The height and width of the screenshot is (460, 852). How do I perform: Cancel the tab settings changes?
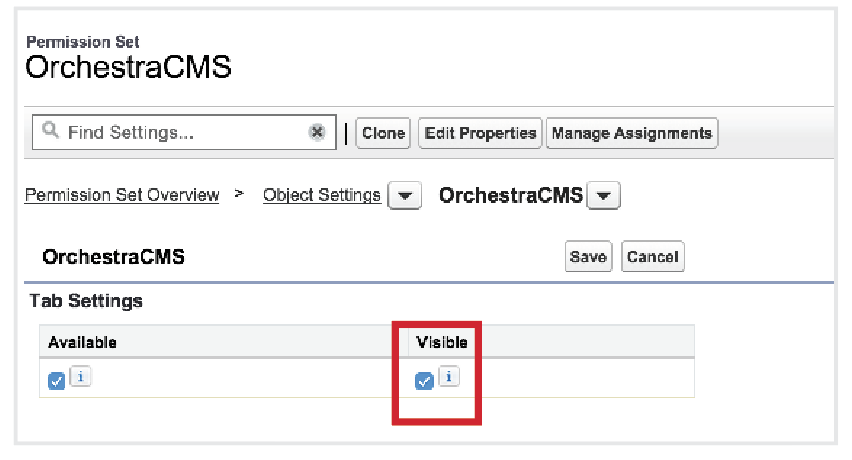[652, 257]
